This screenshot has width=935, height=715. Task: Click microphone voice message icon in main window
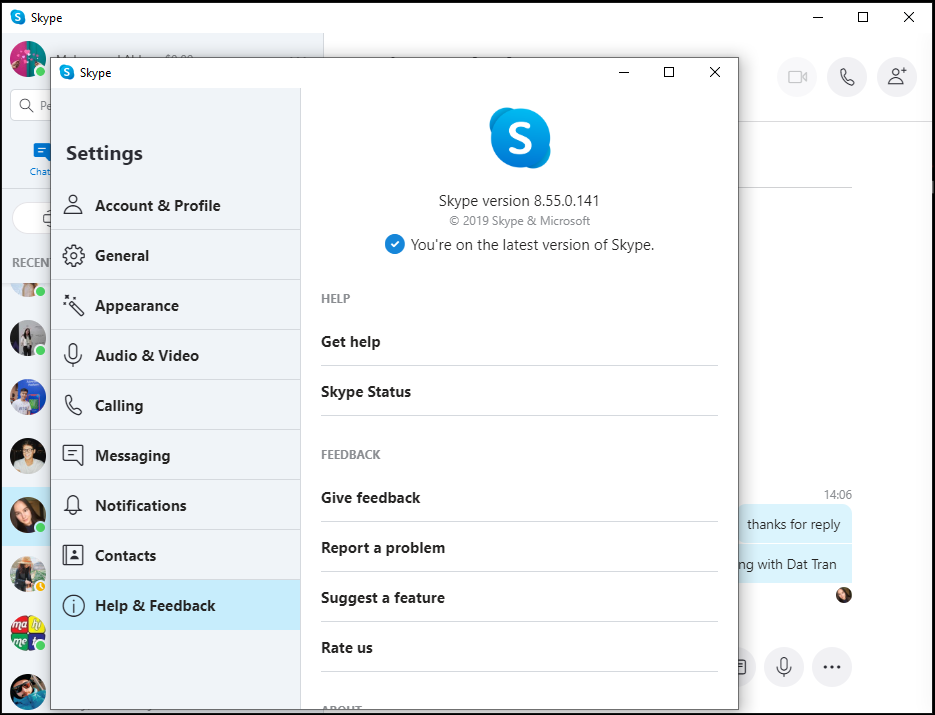784,667
